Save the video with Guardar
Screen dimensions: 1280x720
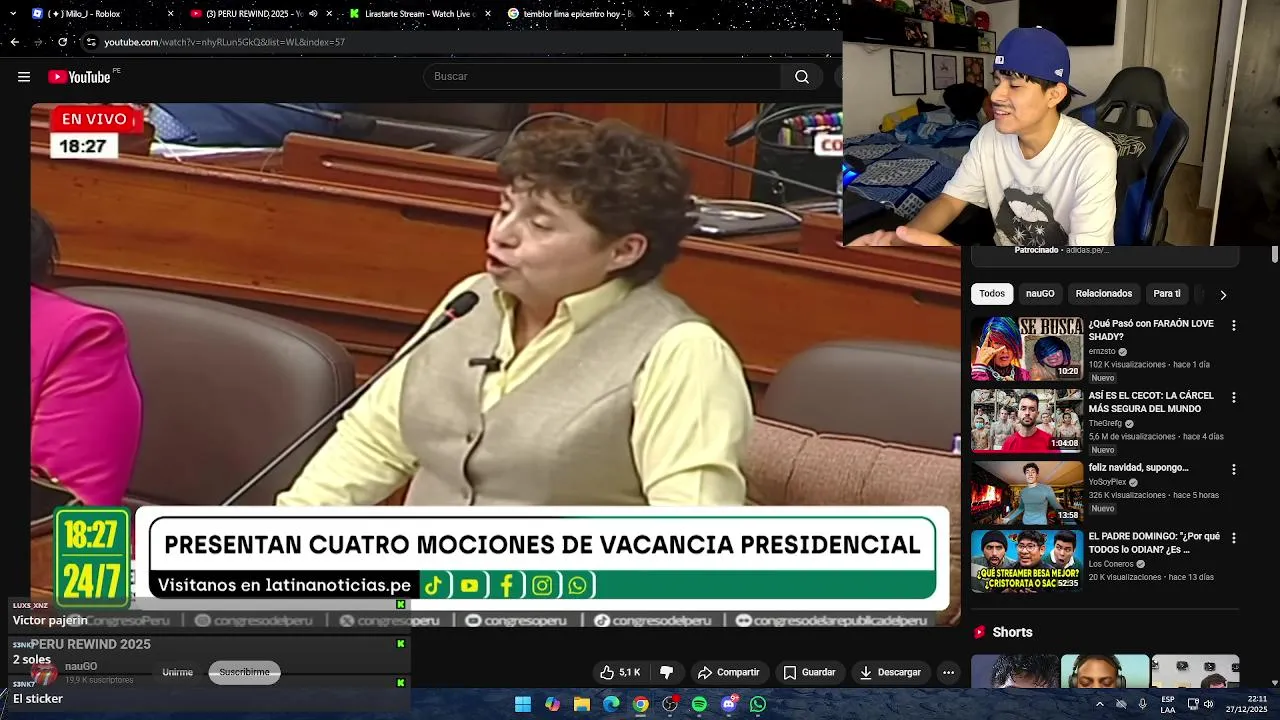click(809, 672)
